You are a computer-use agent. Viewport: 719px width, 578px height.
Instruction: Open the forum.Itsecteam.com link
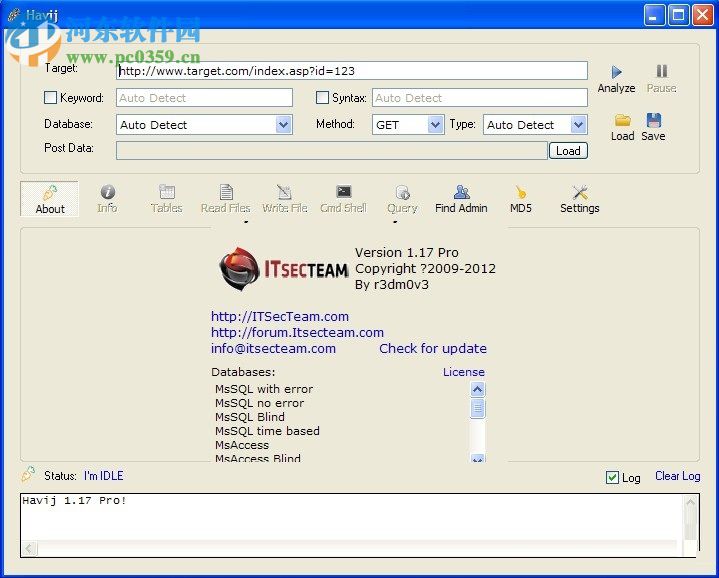click(297, 332)
